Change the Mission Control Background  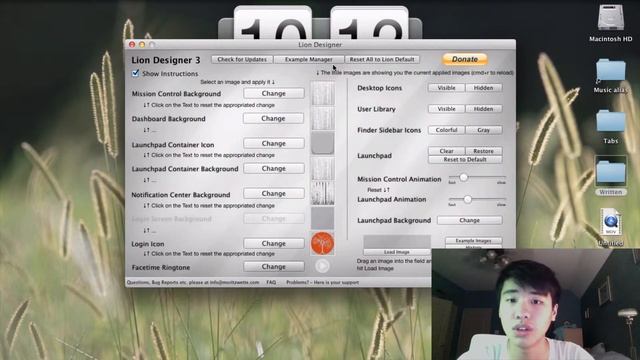273,93
